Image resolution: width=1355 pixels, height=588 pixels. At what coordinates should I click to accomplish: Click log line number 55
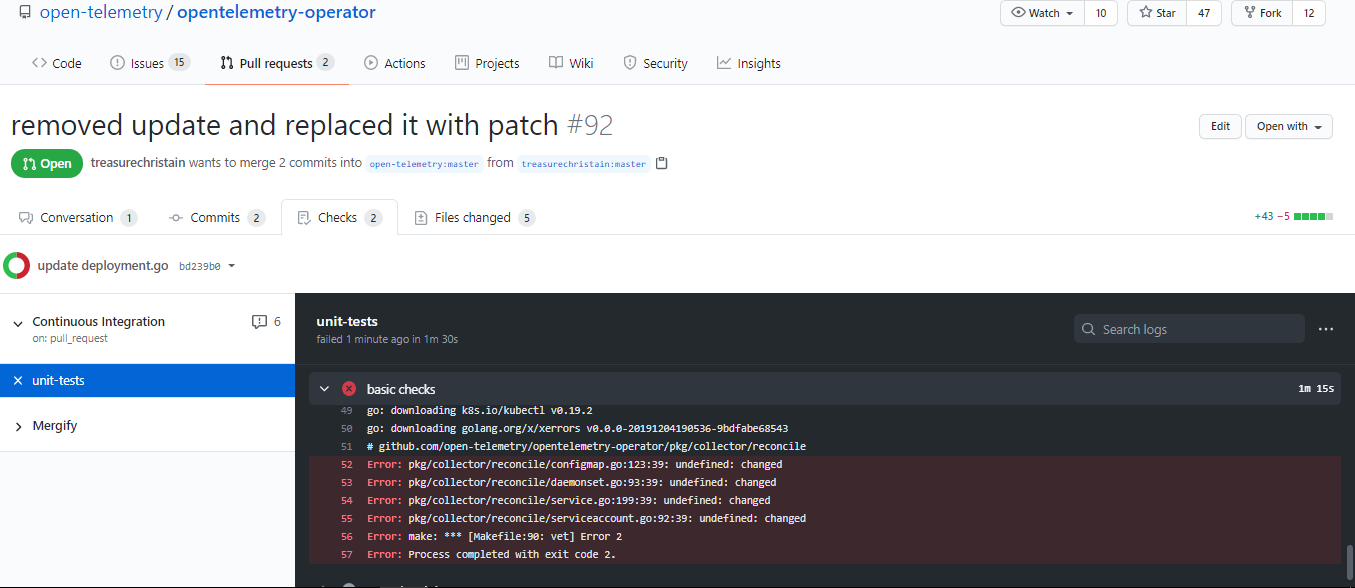(x=346, y=519)
